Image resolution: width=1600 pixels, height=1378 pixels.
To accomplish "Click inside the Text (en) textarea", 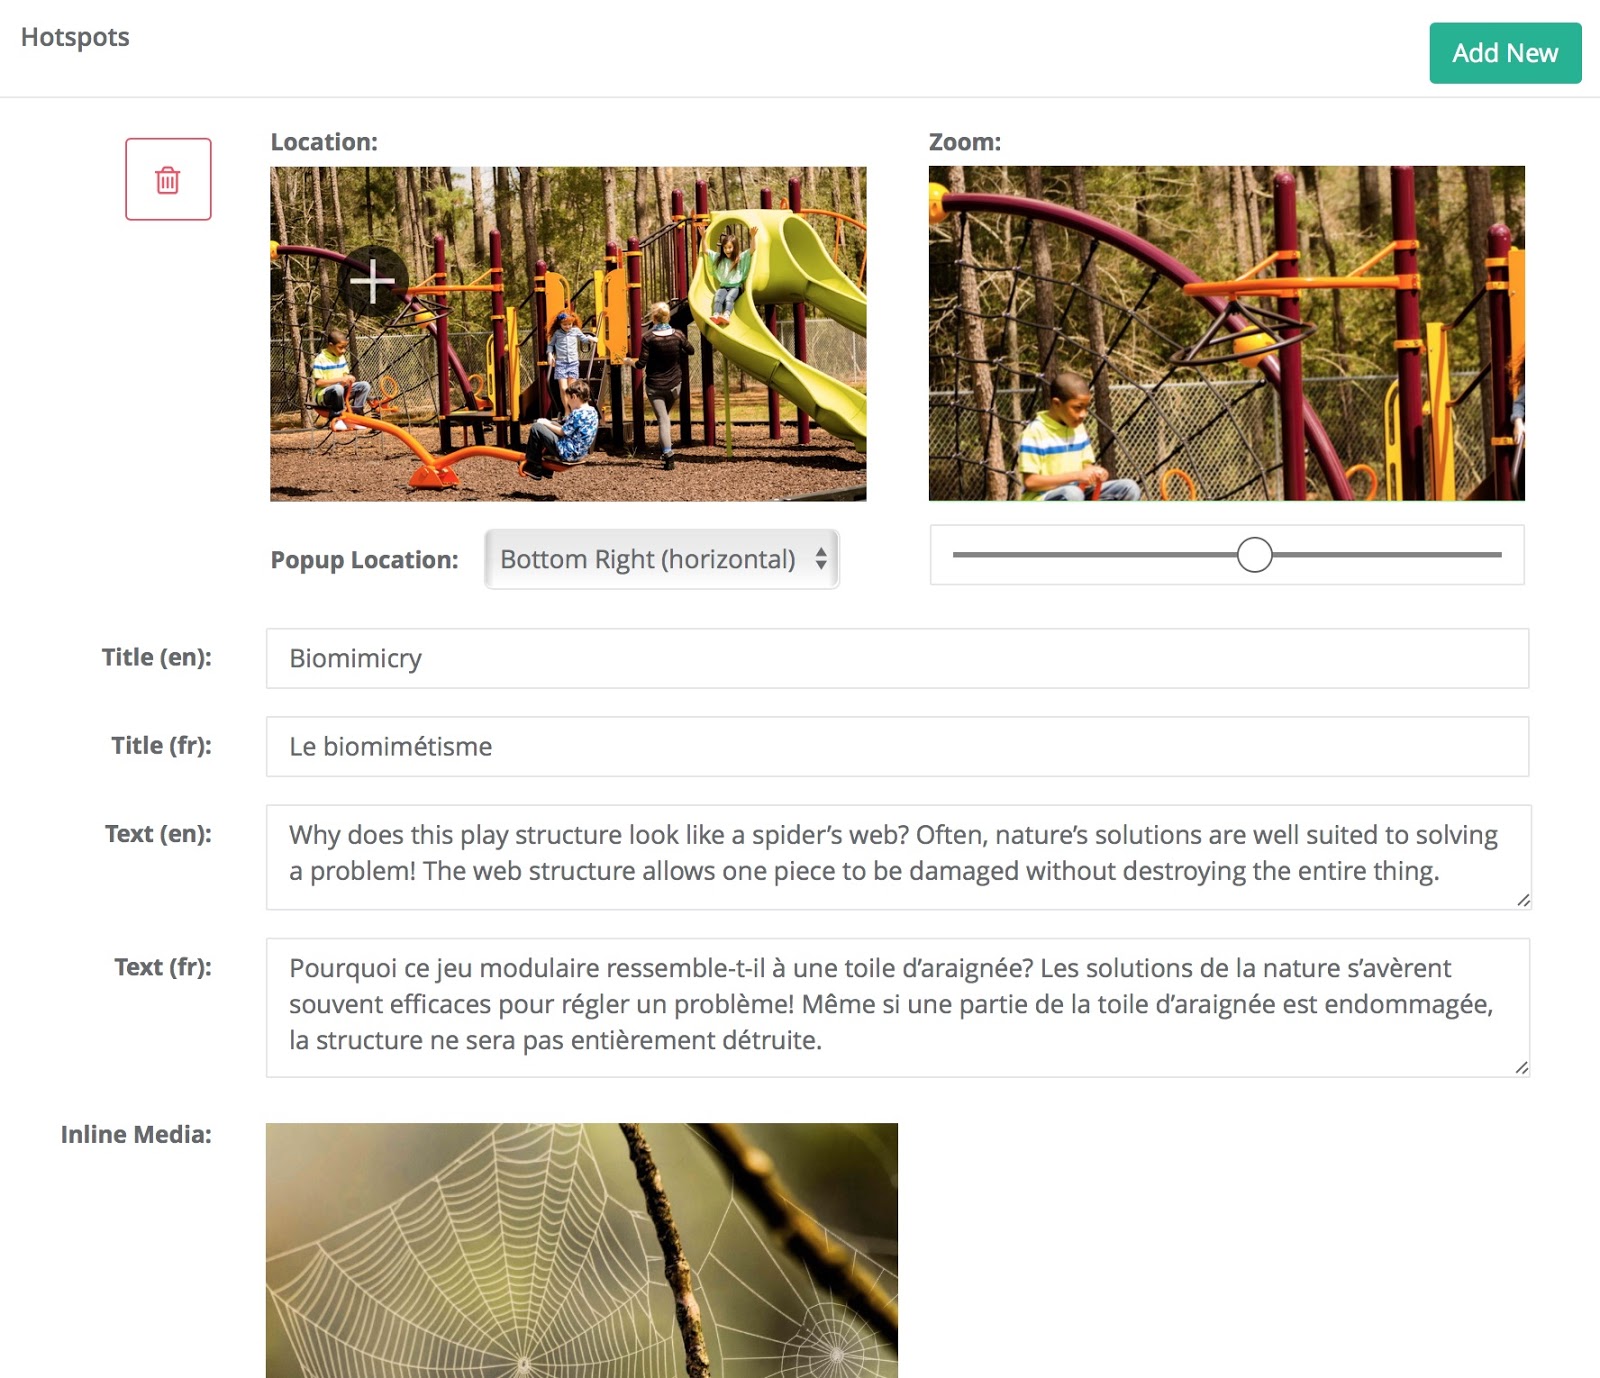I will [x=897, y=855].
